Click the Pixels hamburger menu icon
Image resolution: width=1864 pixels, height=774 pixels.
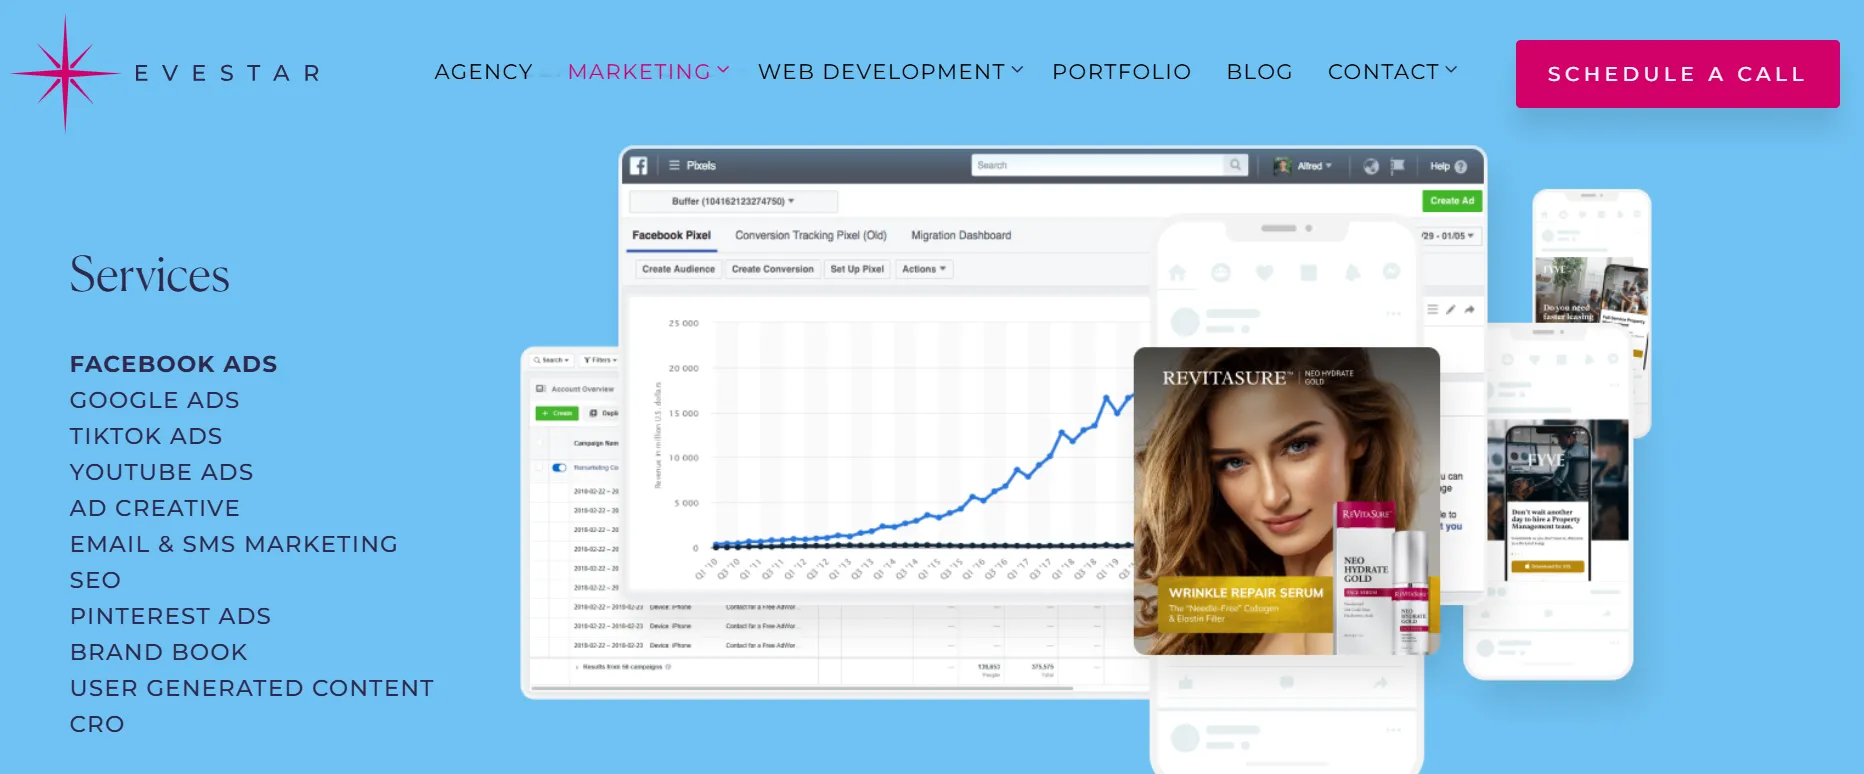coord(674,165)
